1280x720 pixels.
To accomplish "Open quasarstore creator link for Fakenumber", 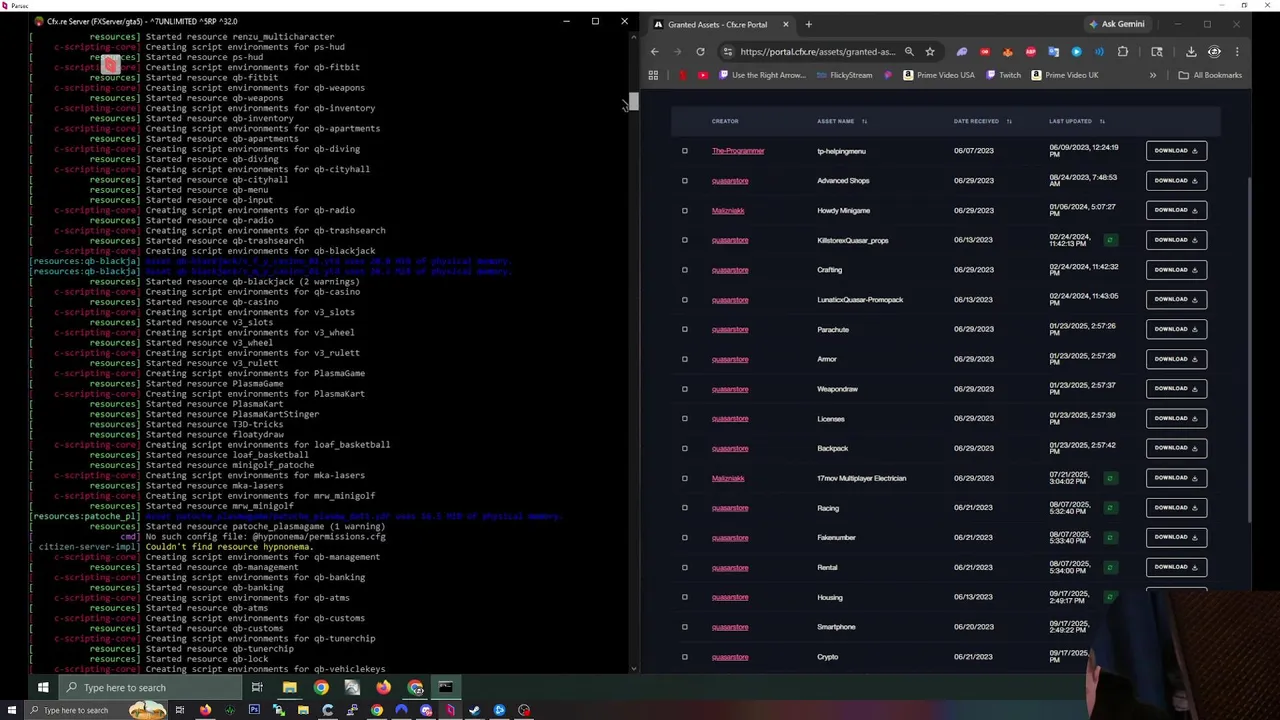I will point(730,538).
